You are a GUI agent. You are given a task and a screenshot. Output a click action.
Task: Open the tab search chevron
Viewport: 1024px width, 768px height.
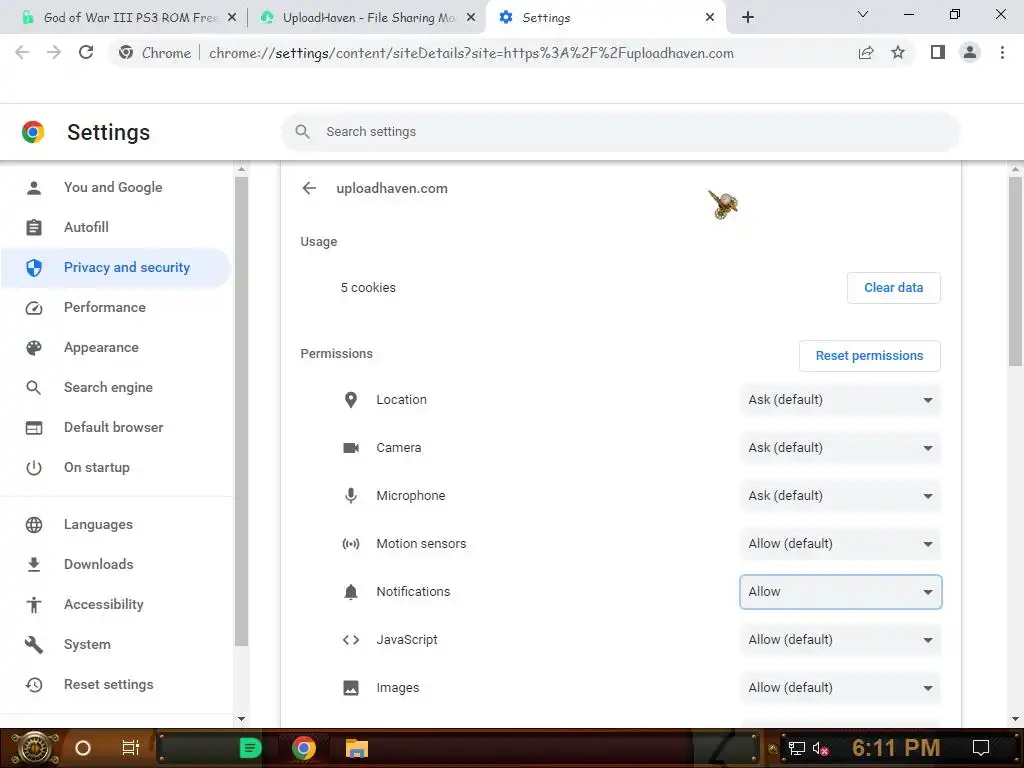863,14
